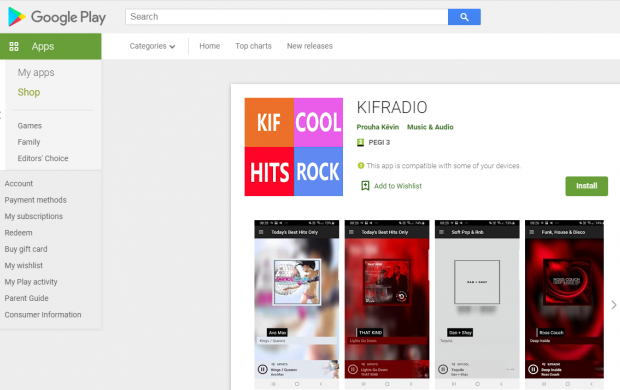Open the Top charts tab
The width and height of the screenshot is (620, 390).
[253, 46]
